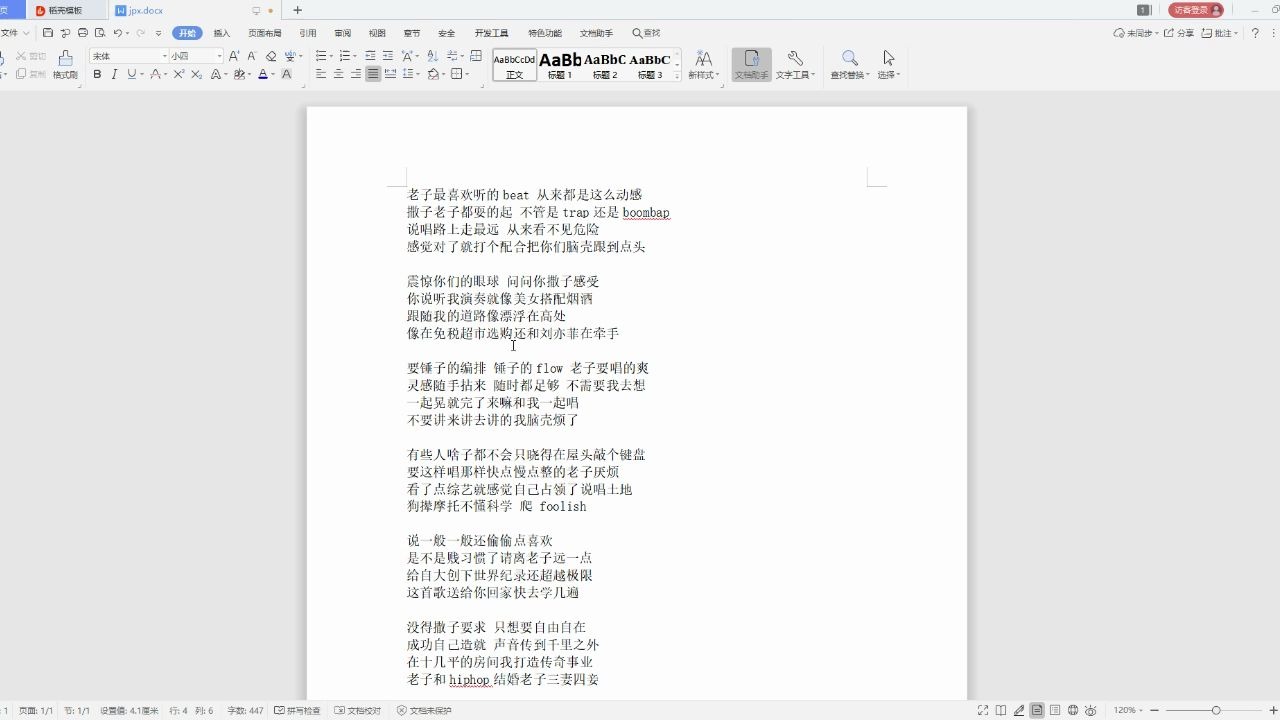This screenshot has width=1280, height=720.
Task: Click the Format Painter (格式刷) brush
Action: (x=65, y=64)
